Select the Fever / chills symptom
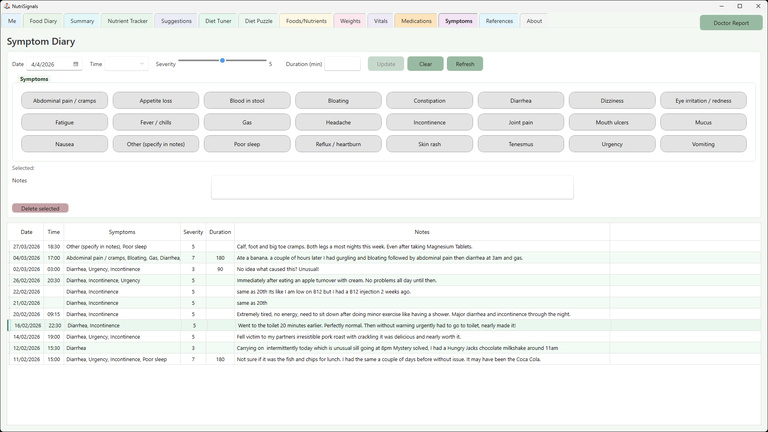Image resolution: width=768 pixels, height=432 pixels. [x=156, y=122]
